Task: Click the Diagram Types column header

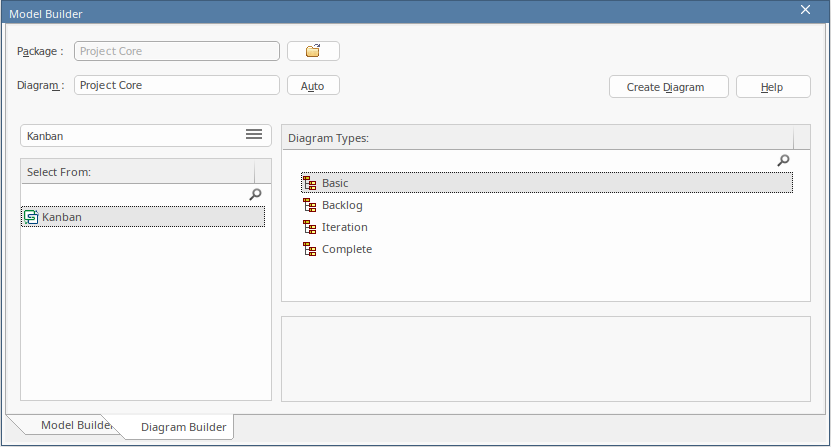Action: point(537,138)
